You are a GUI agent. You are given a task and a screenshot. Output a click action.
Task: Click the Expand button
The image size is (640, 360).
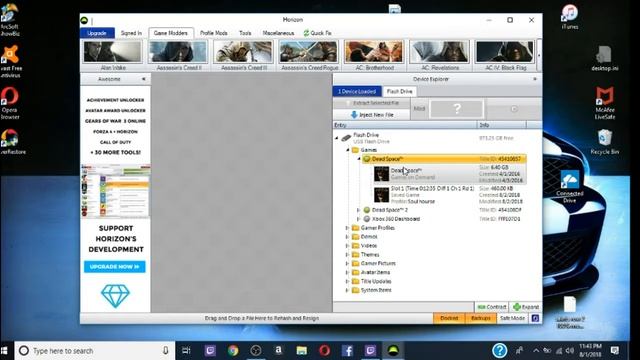526,307
